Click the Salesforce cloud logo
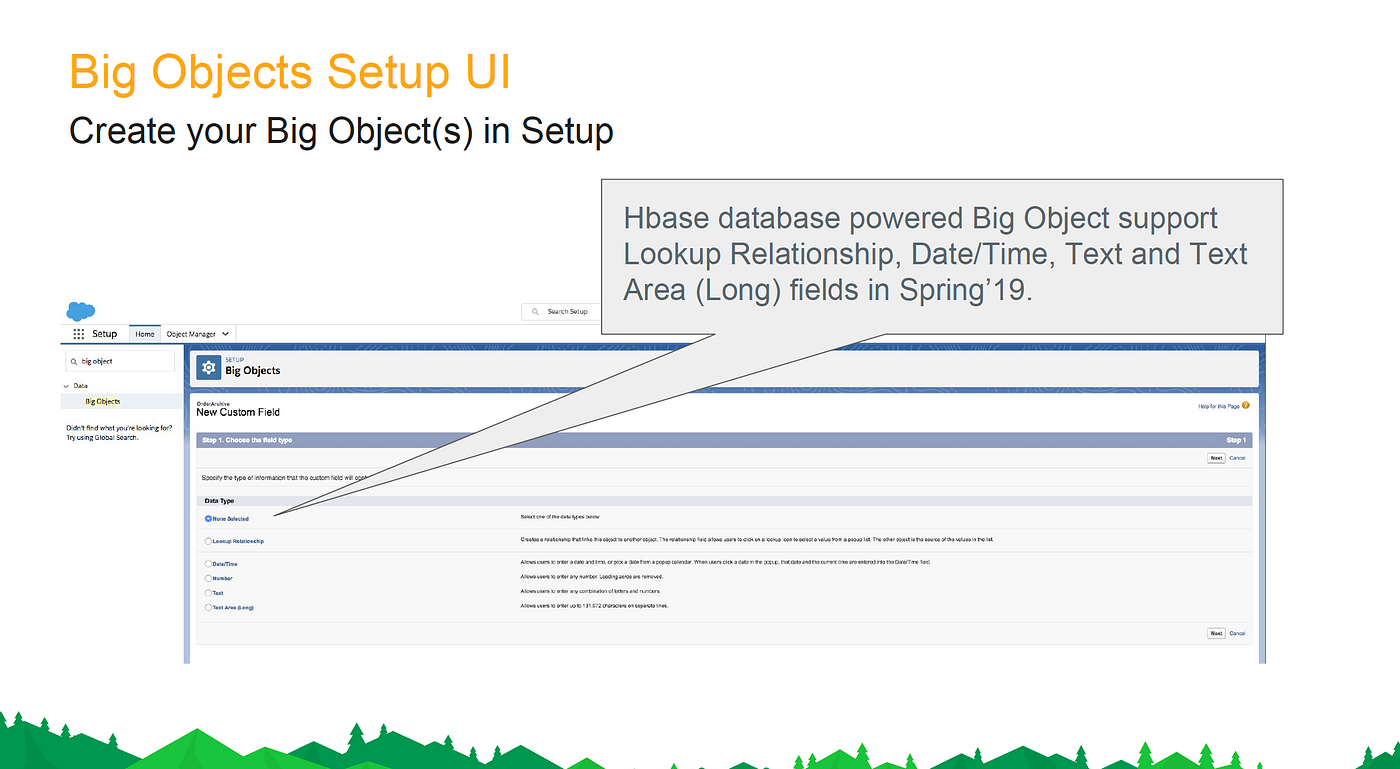 pos(80,311)
